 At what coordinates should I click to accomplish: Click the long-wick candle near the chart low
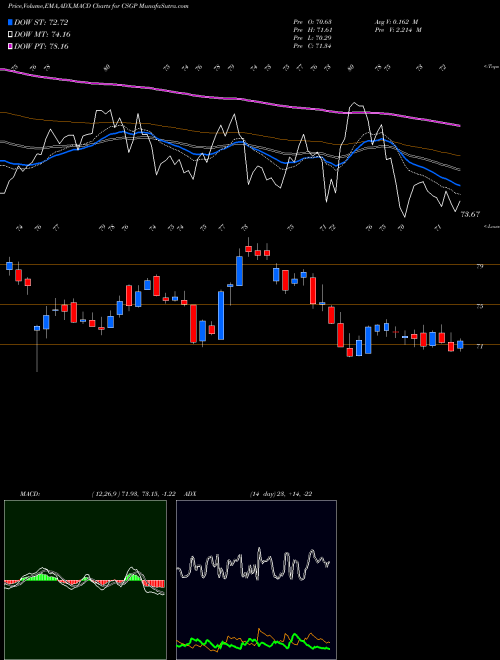click(x=37, y=349)
